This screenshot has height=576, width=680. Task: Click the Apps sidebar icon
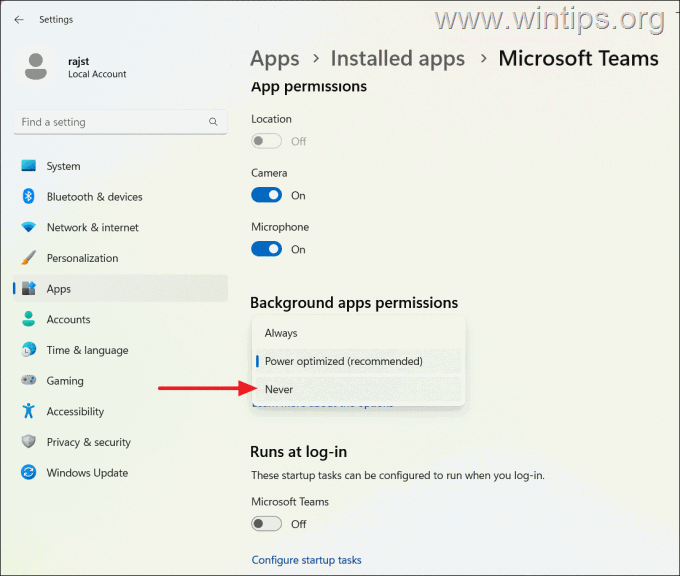pos(29,288)
